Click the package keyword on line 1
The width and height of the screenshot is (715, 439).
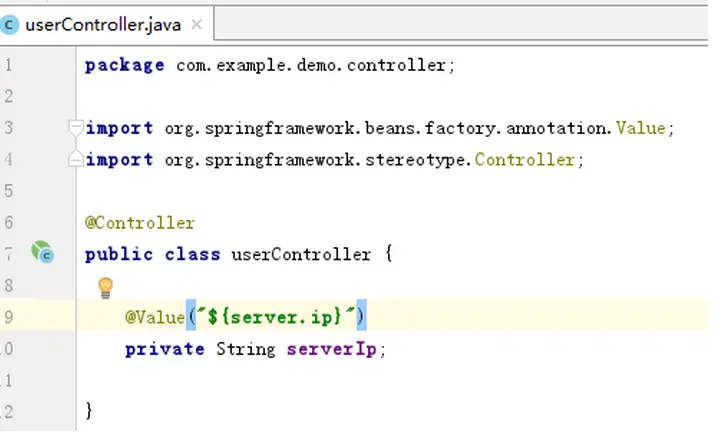(124, 66)
